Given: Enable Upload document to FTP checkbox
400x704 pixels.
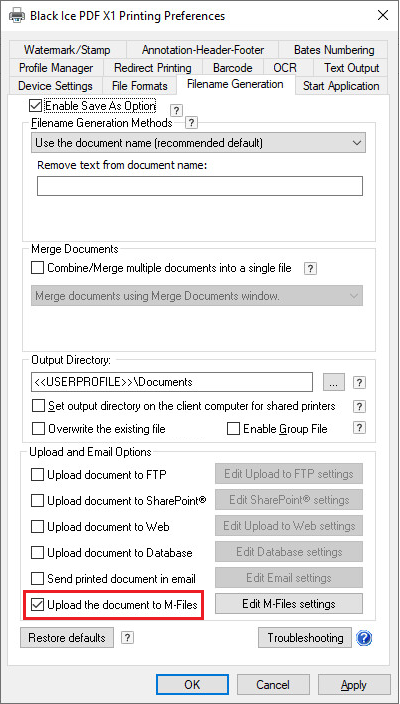Looking at the screenshot, I should coord(37,475).
